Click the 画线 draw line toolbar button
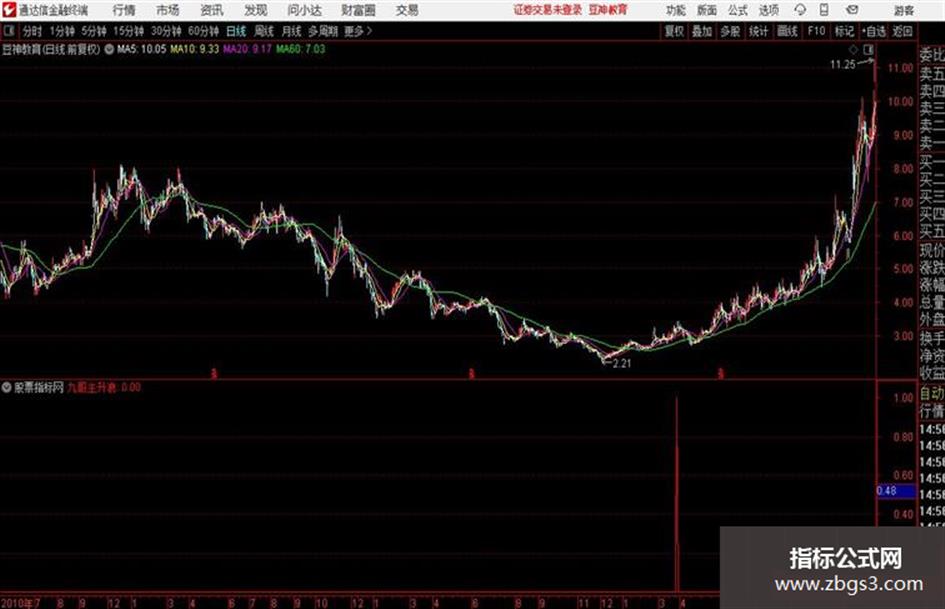Viewport: 945px width, 609px height. click(x=787, y=31)
